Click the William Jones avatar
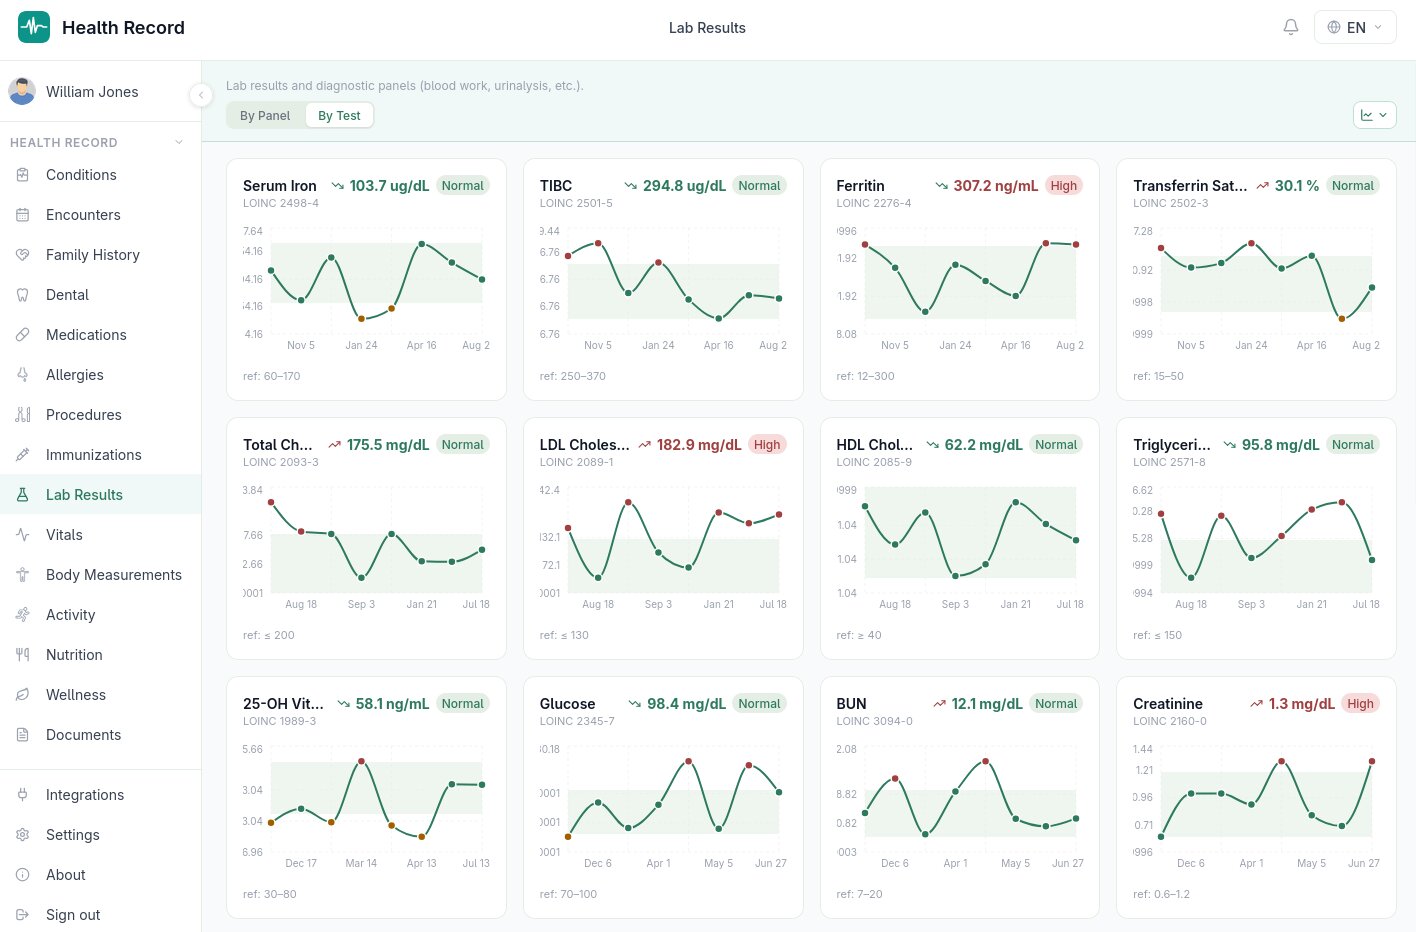The width and height of the screenshot is (1416, 932). click(22, 91)
